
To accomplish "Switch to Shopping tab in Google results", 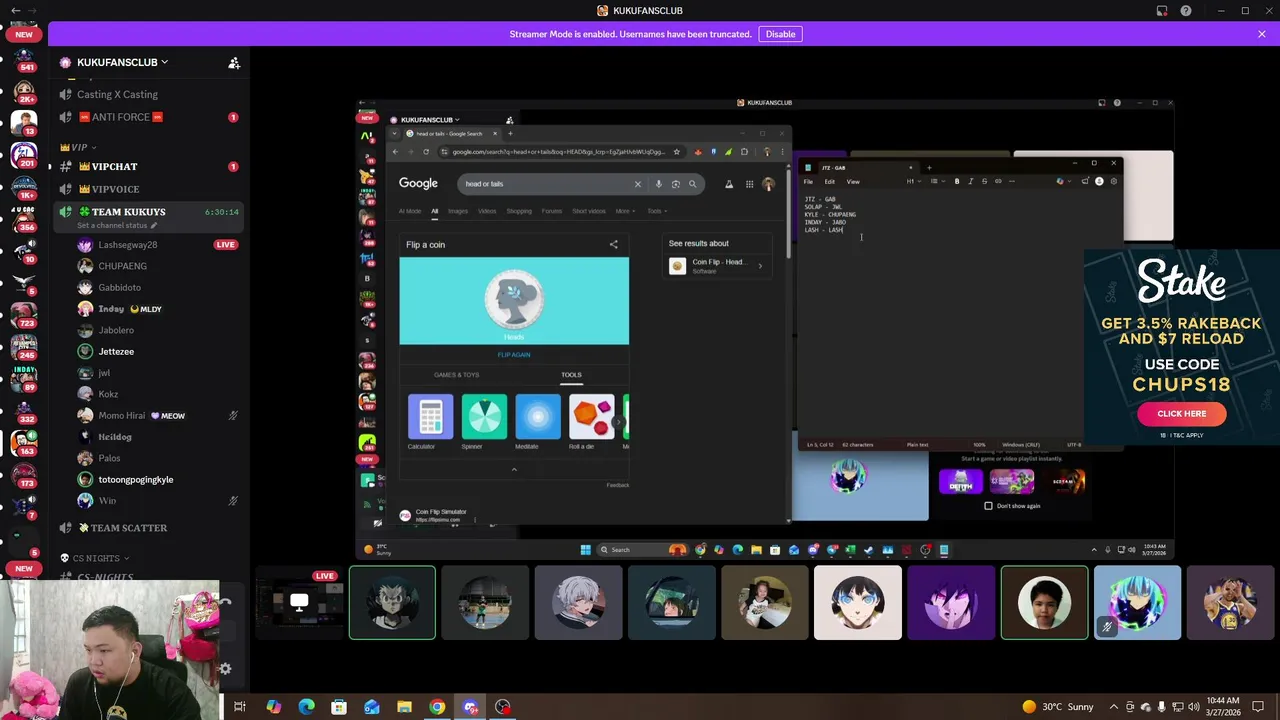I will (x=519, y=211).
